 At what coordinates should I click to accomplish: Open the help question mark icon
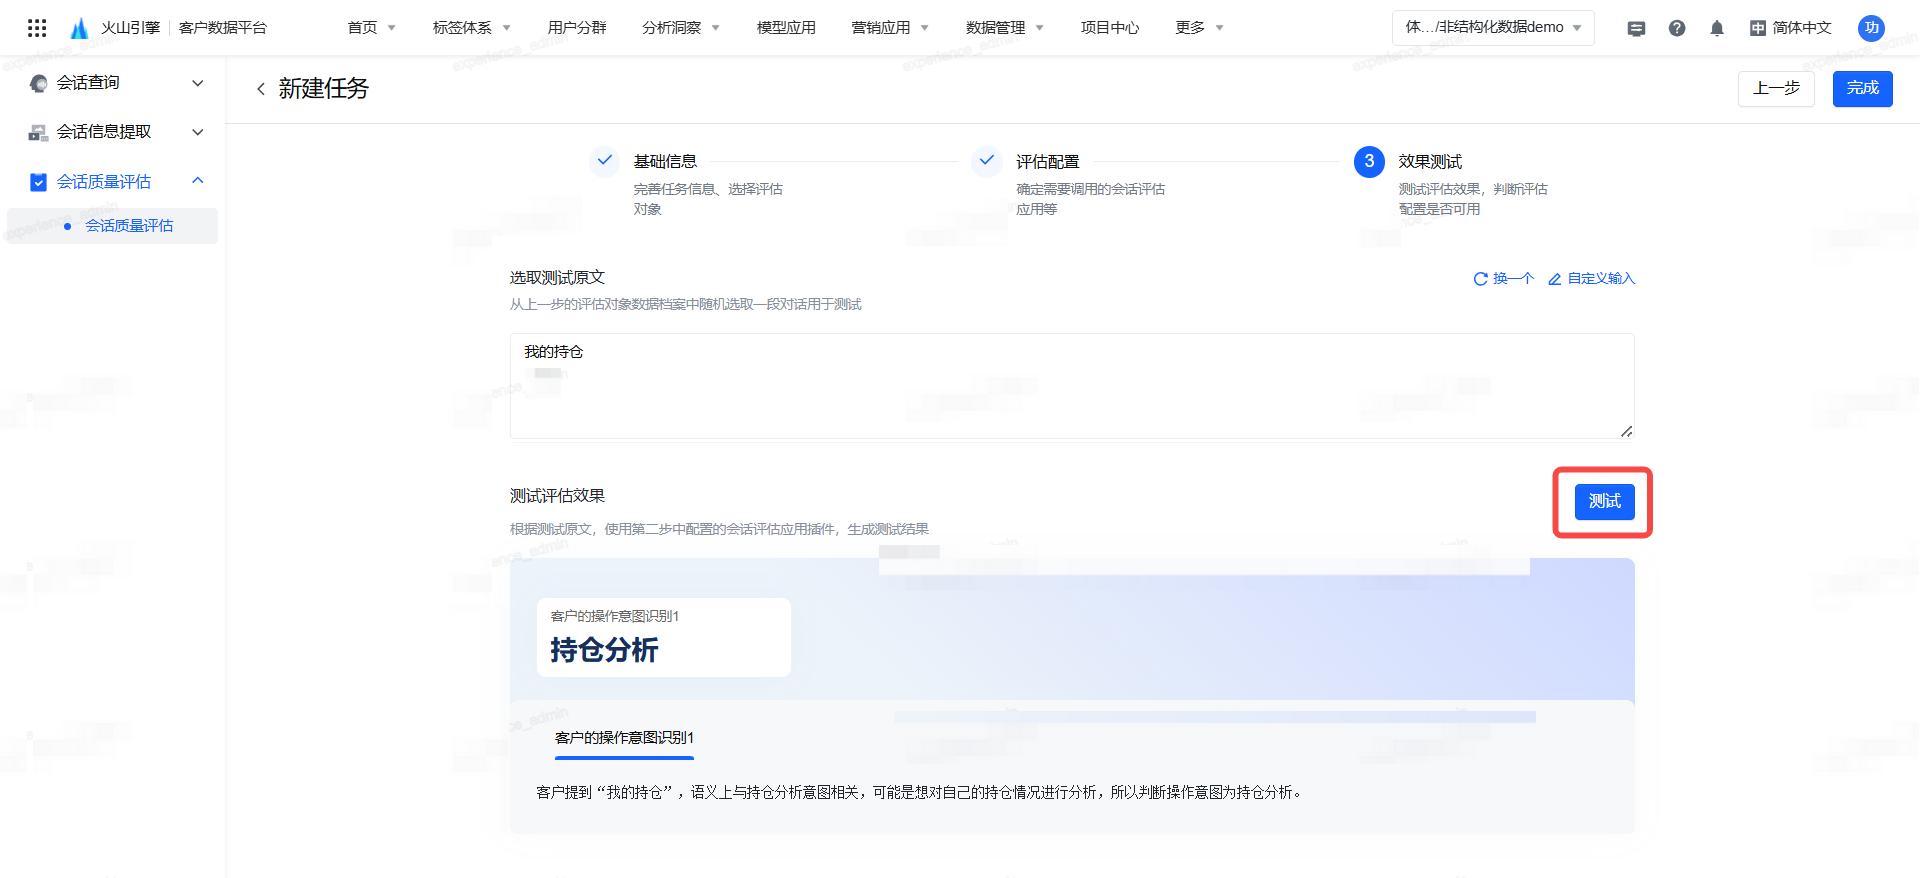(x=1677, y=28)
